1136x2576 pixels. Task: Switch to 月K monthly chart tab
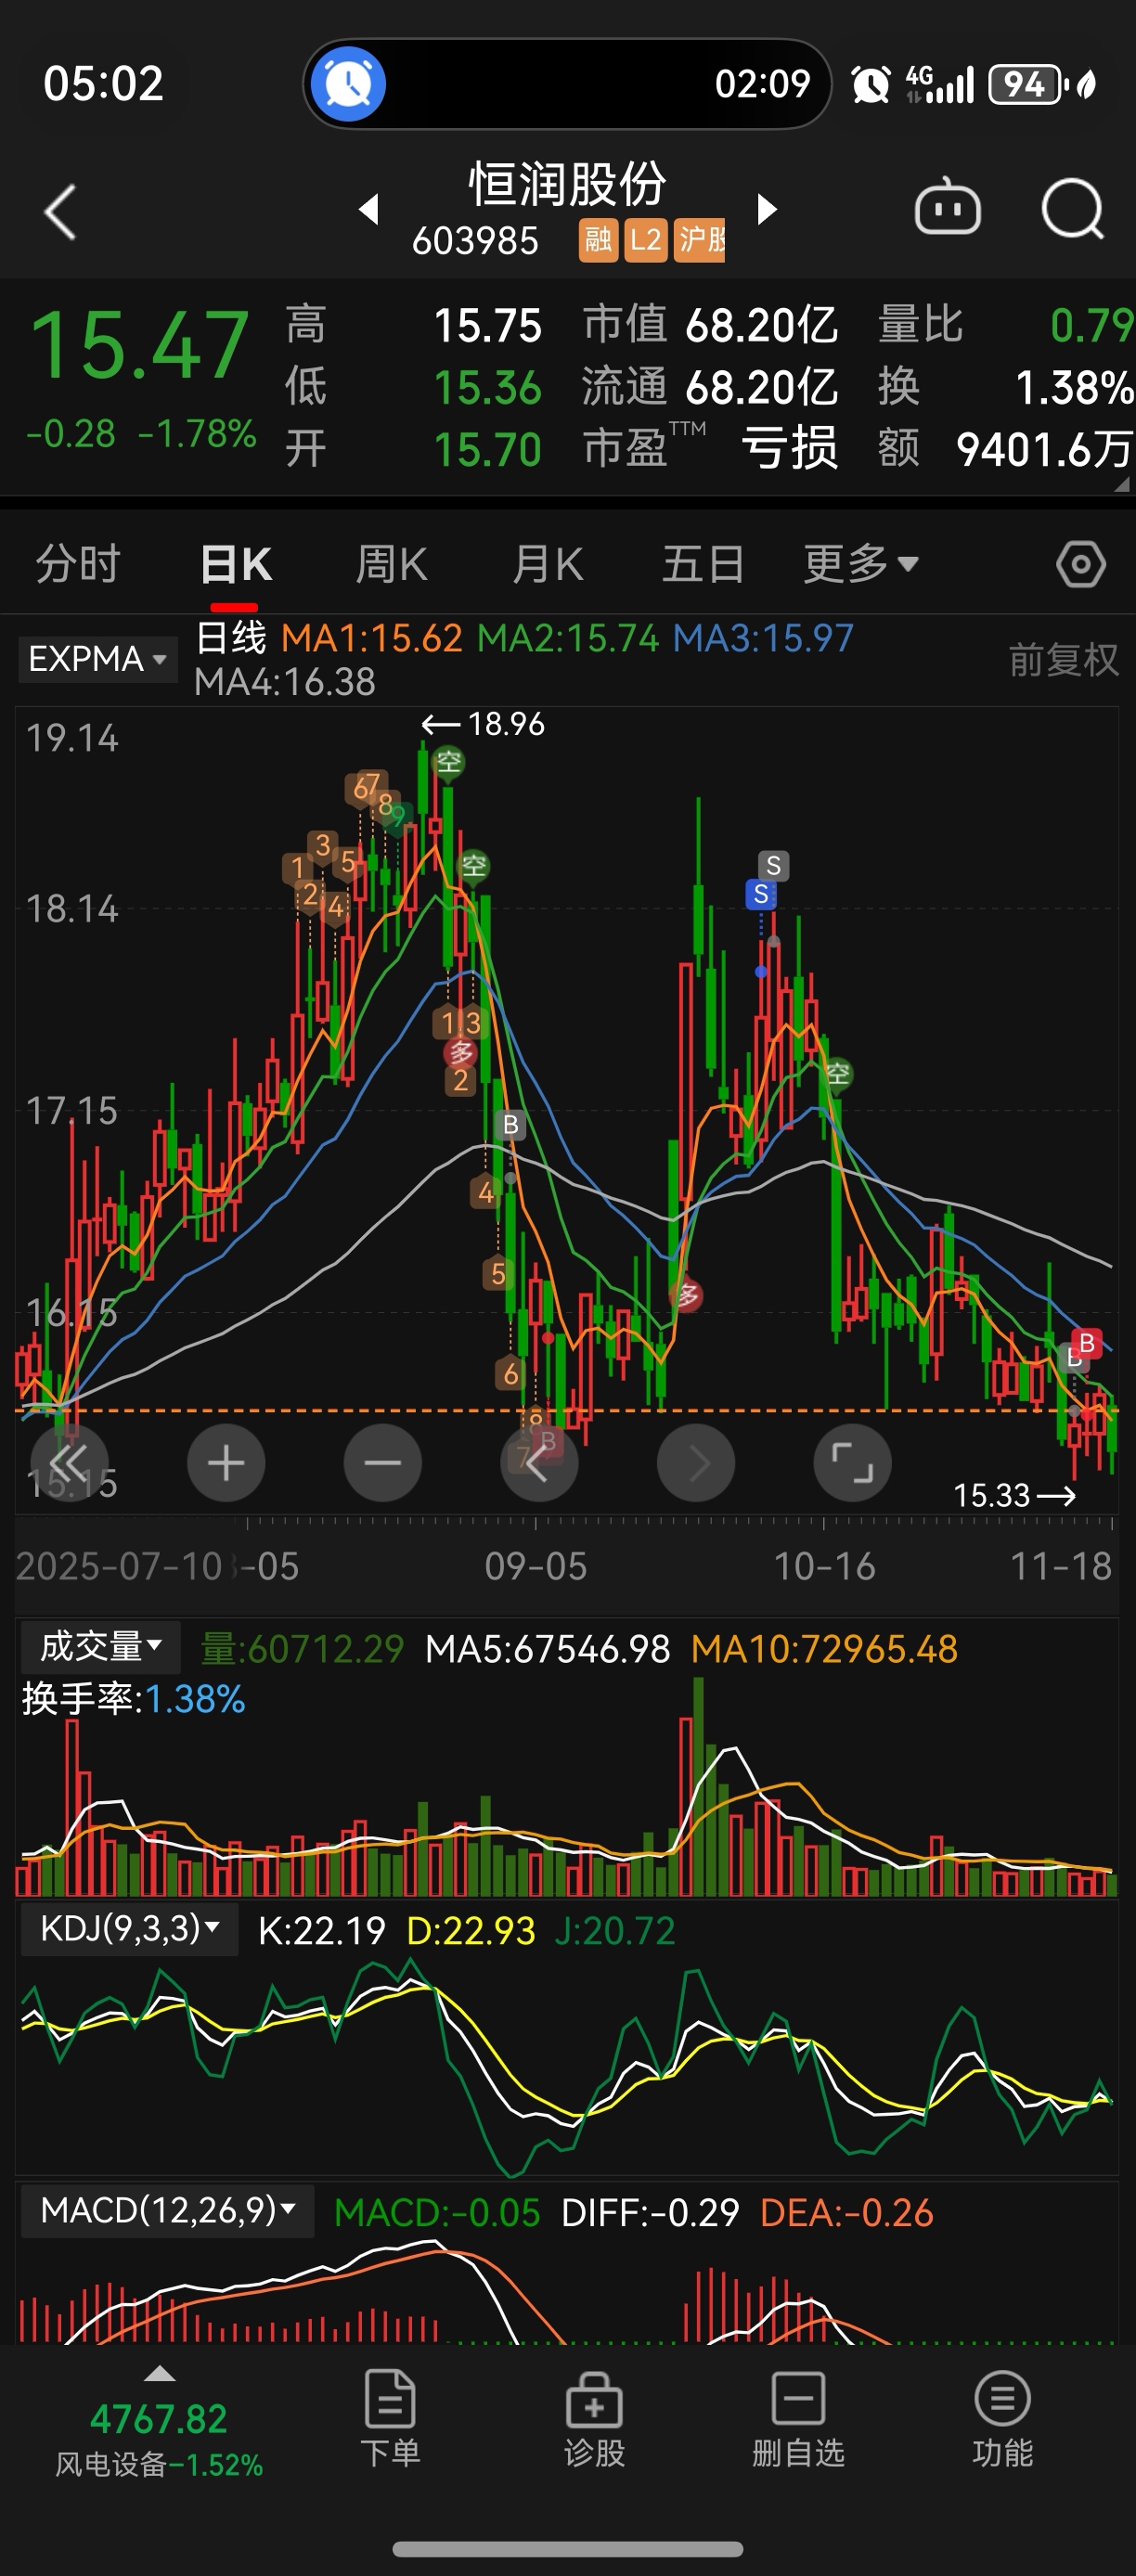[x=547, y=564]
